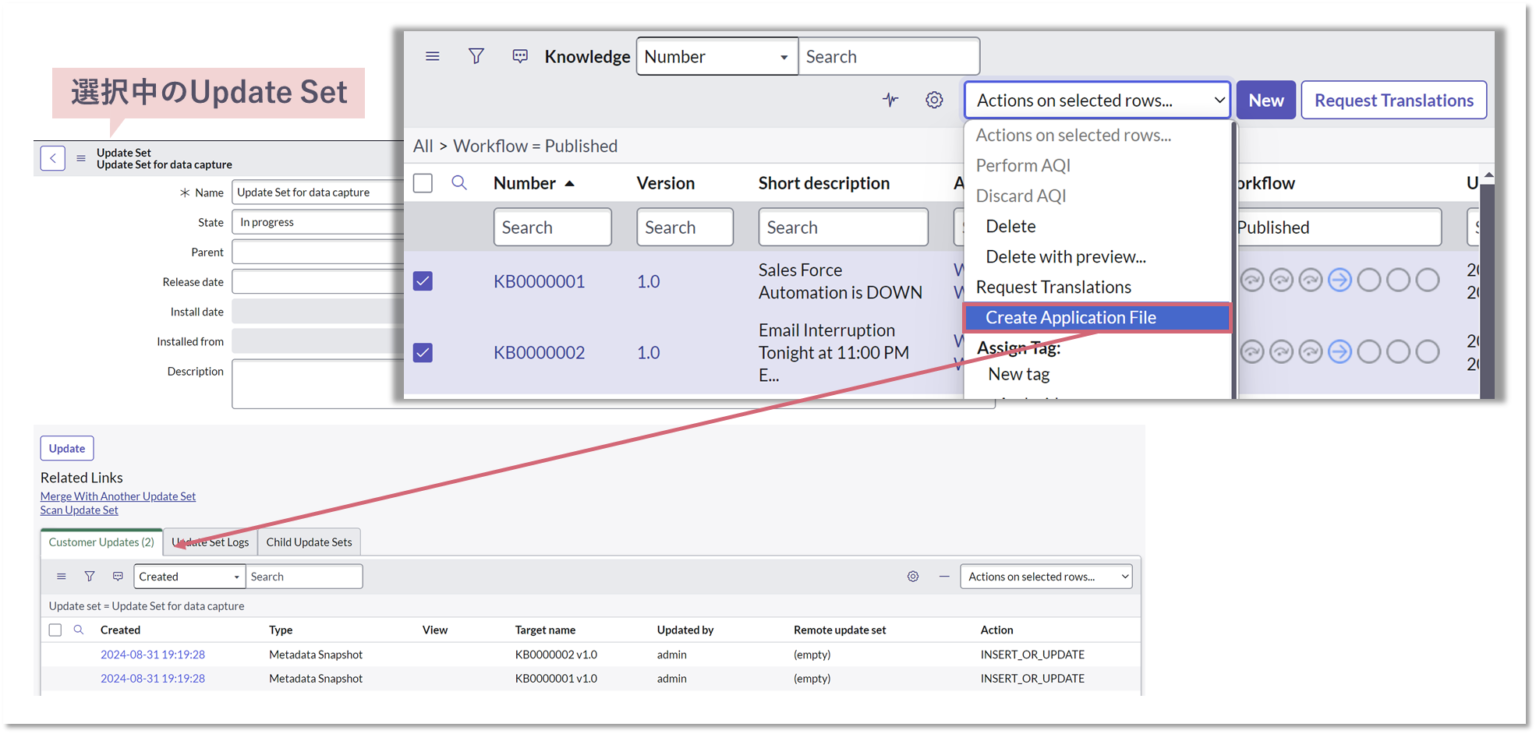Click the back chevron on the Update Set form
This screenshot has width=1536, height=734.
coord(52,158)
